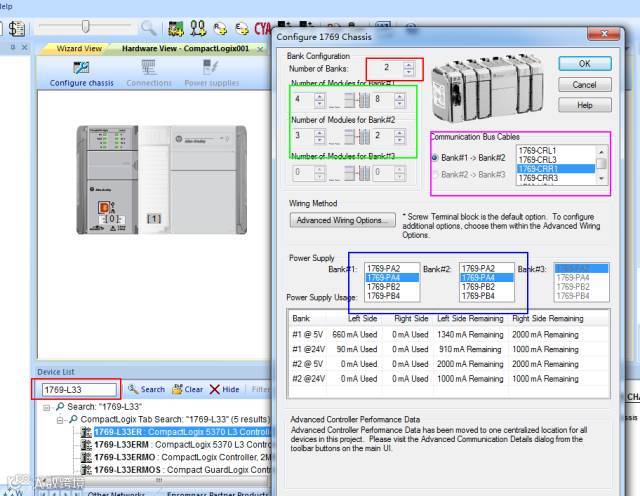Hide the Device List search results
Screen dimensions: 640x496
tap(224, 389)
